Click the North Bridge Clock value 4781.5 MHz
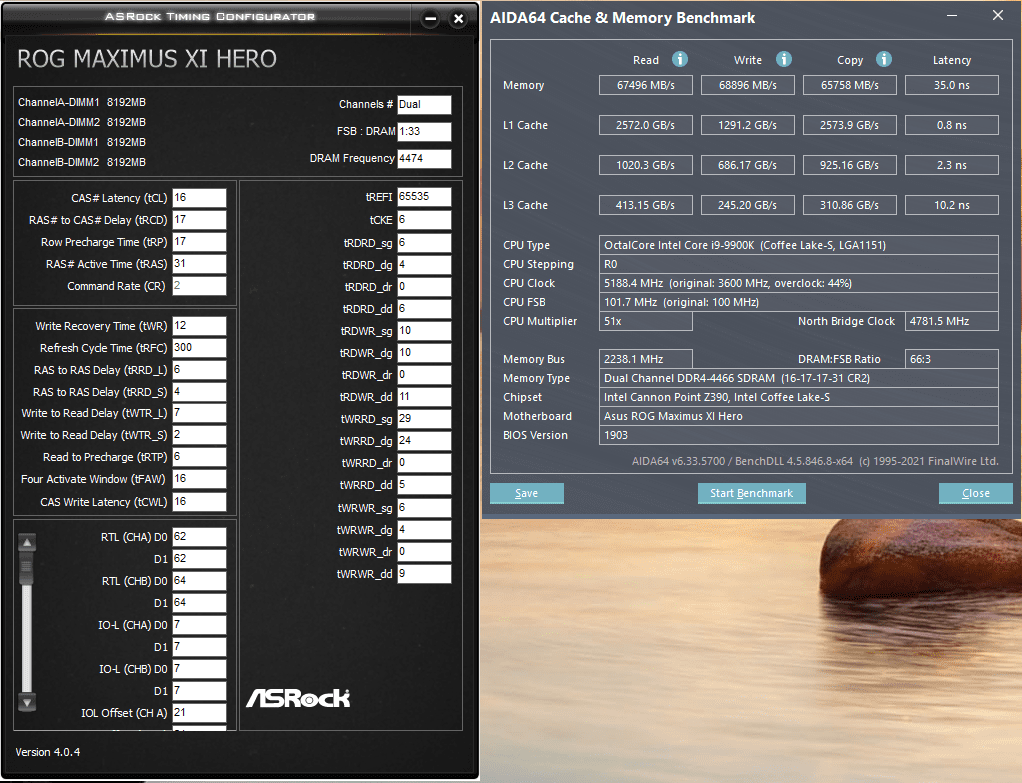 coord(952,321)
